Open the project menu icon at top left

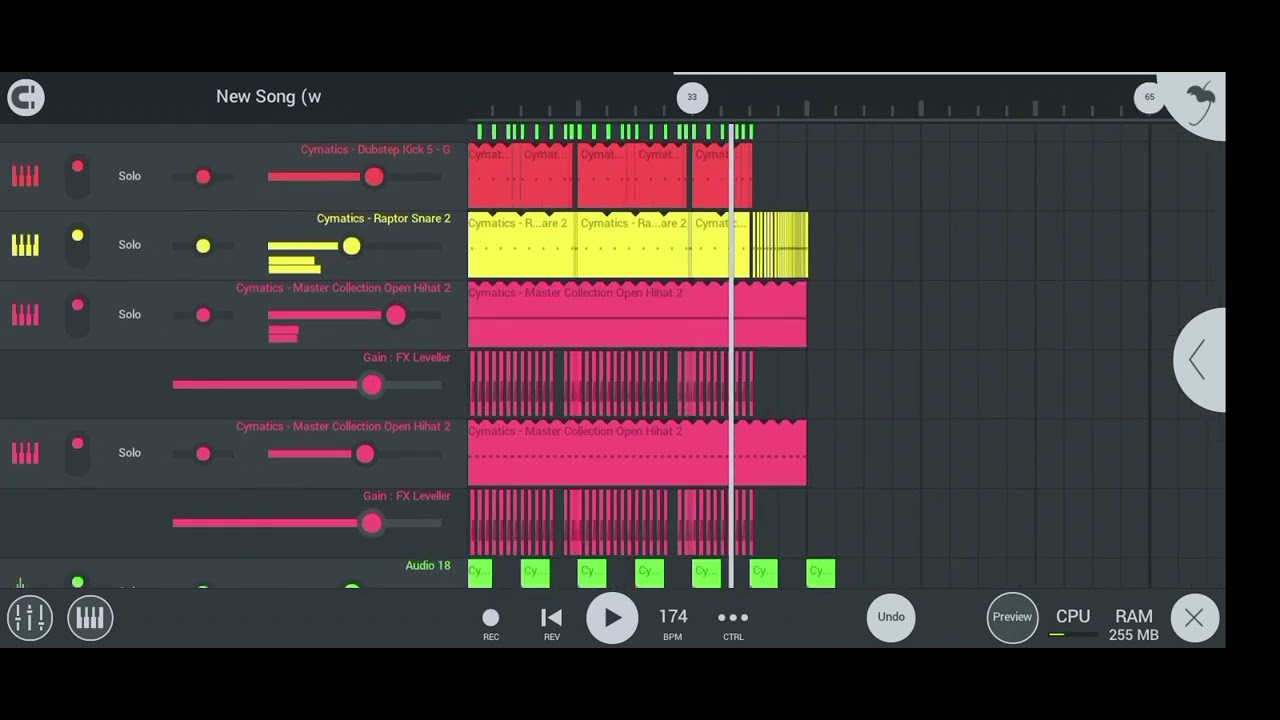(x=26, y=97)
